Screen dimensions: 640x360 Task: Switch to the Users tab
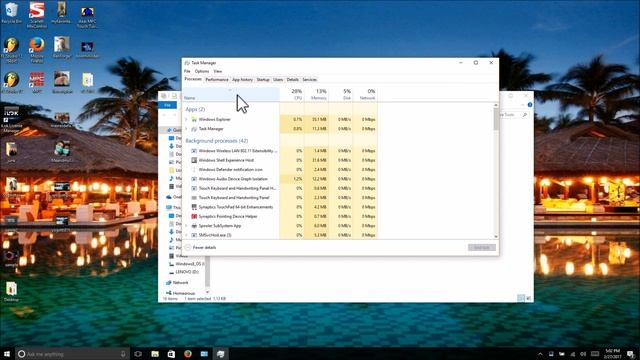(278, 80)
